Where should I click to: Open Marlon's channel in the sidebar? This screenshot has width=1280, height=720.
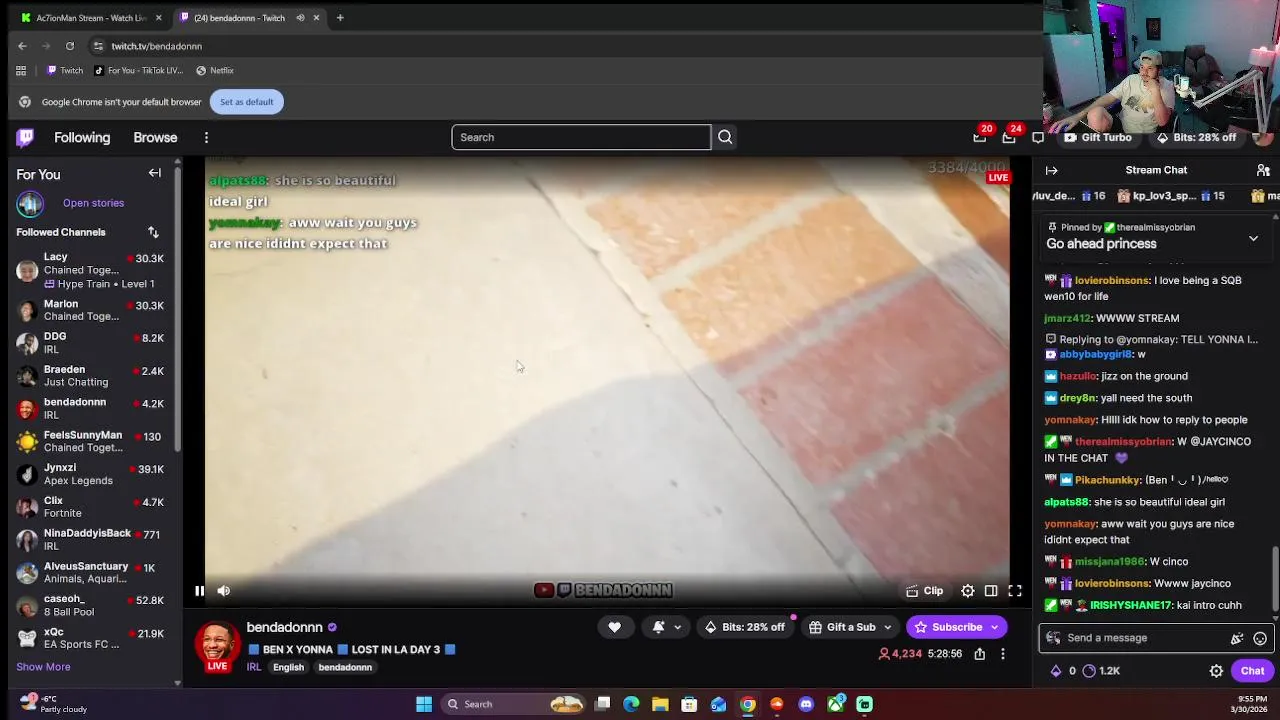click(x=90, y=310)
